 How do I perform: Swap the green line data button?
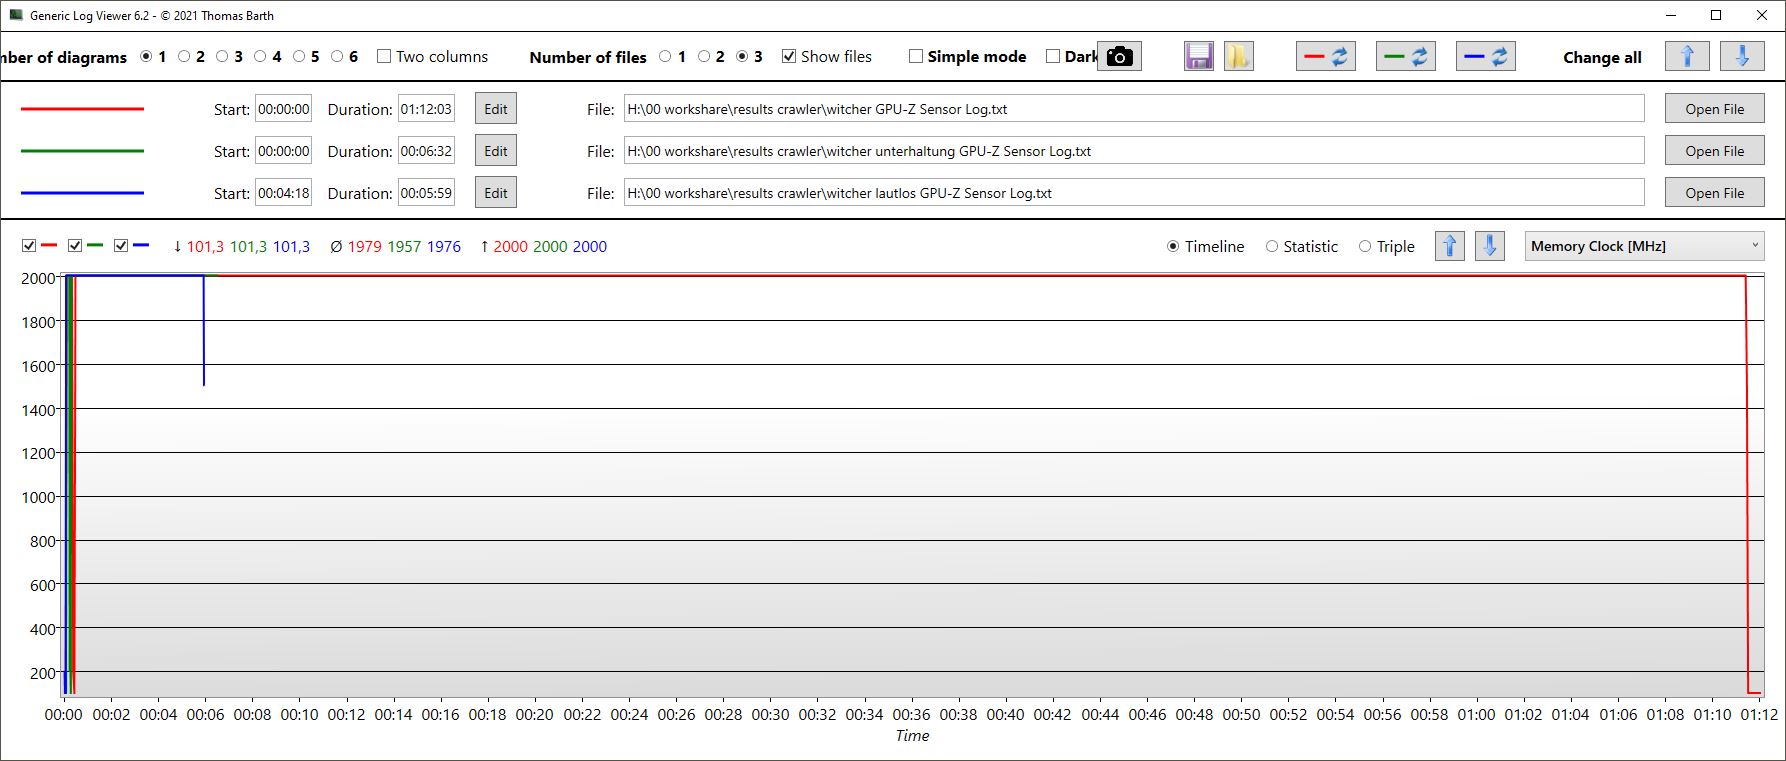click(x=1406, y=57)
